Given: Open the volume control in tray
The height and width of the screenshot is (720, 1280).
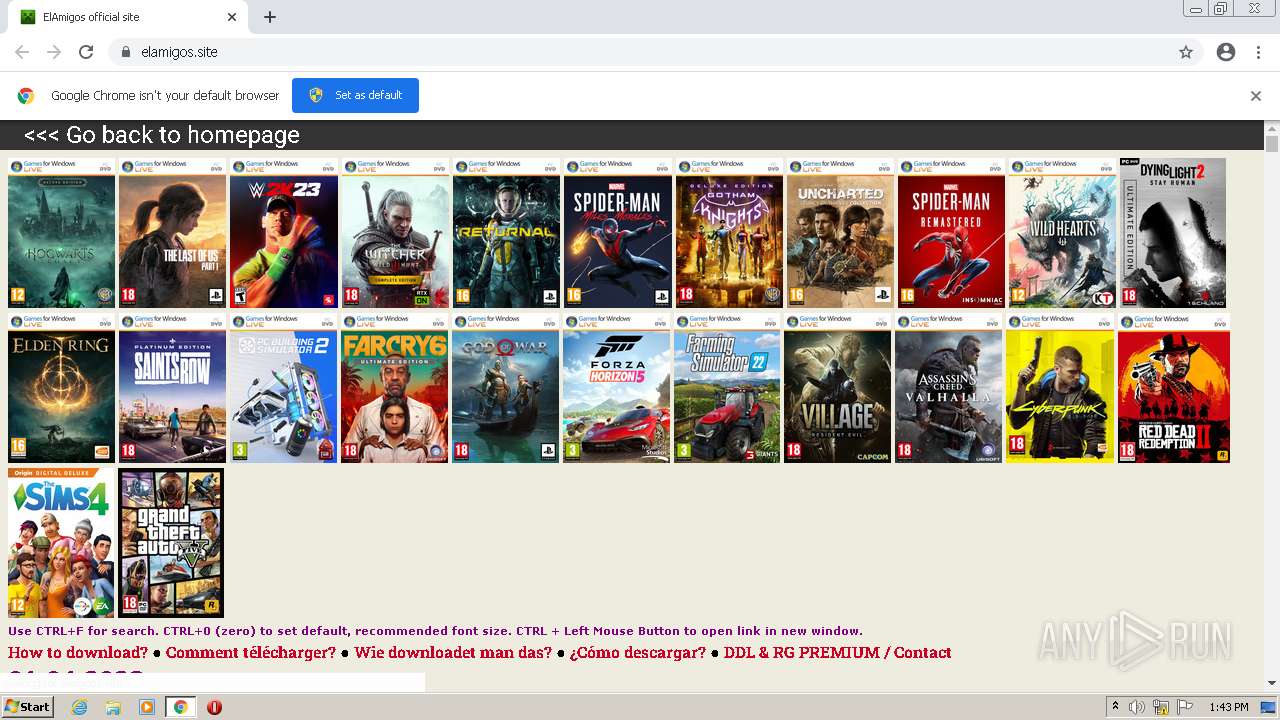Looking at the screenshot, I should click(x=1137, y=707).
